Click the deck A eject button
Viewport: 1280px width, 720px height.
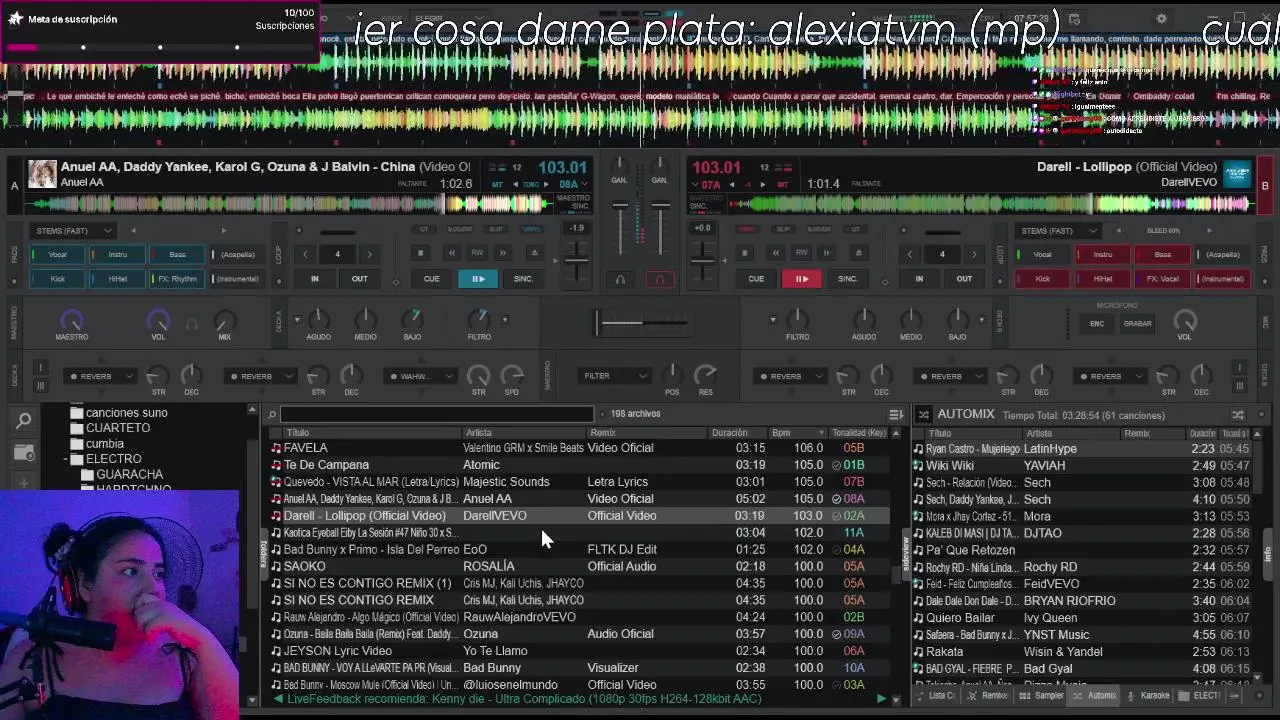click(534, 253)
